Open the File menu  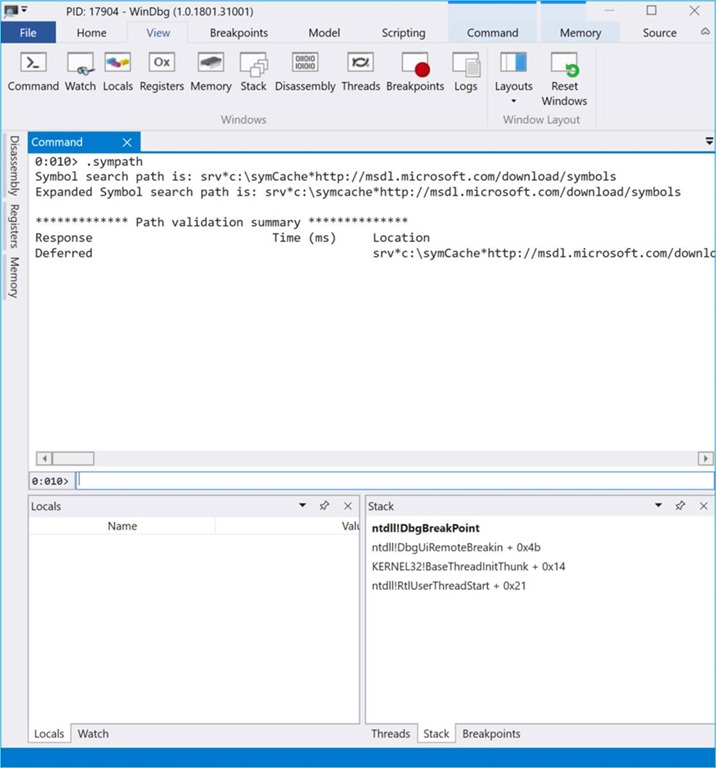[x=28, y=33]
